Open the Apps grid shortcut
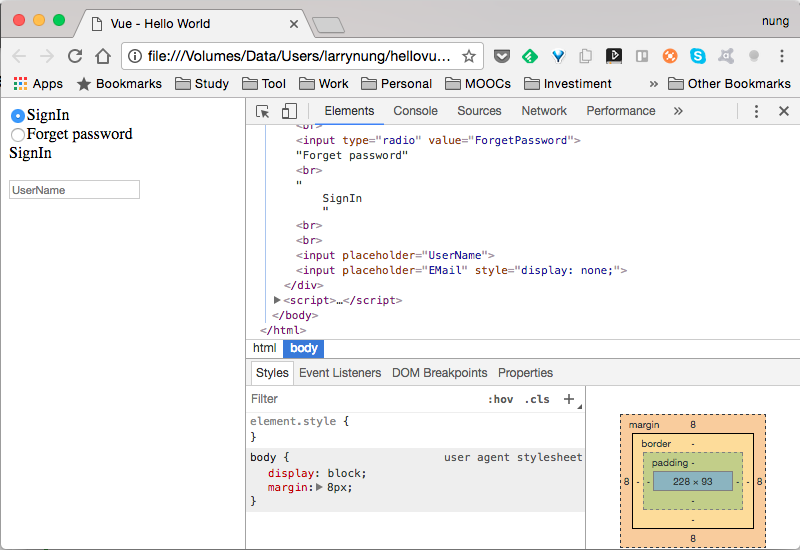This screenshot has width=800, height=550. (38, 84)
